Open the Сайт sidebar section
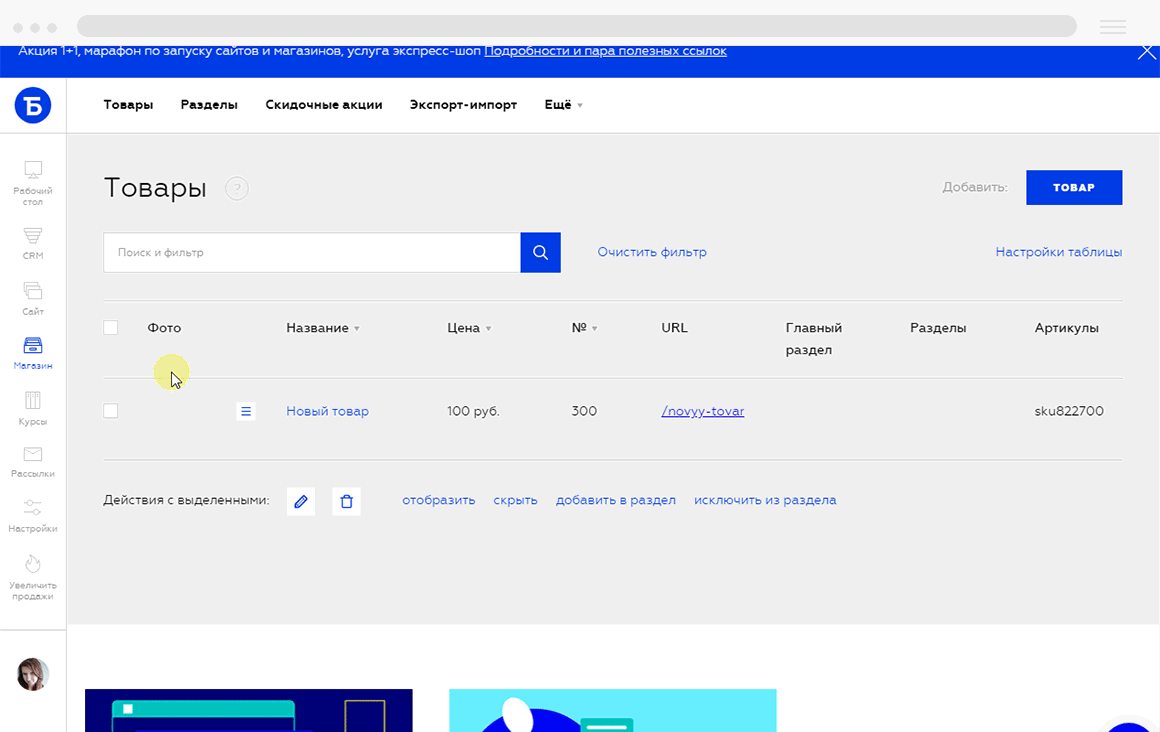 click(33, 298)
